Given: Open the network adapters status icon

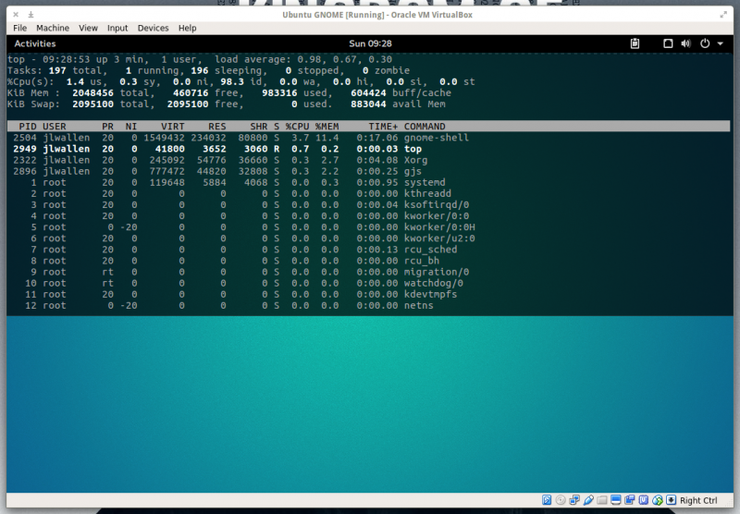Looking at the screenshot, I should [x=574, y=500].
